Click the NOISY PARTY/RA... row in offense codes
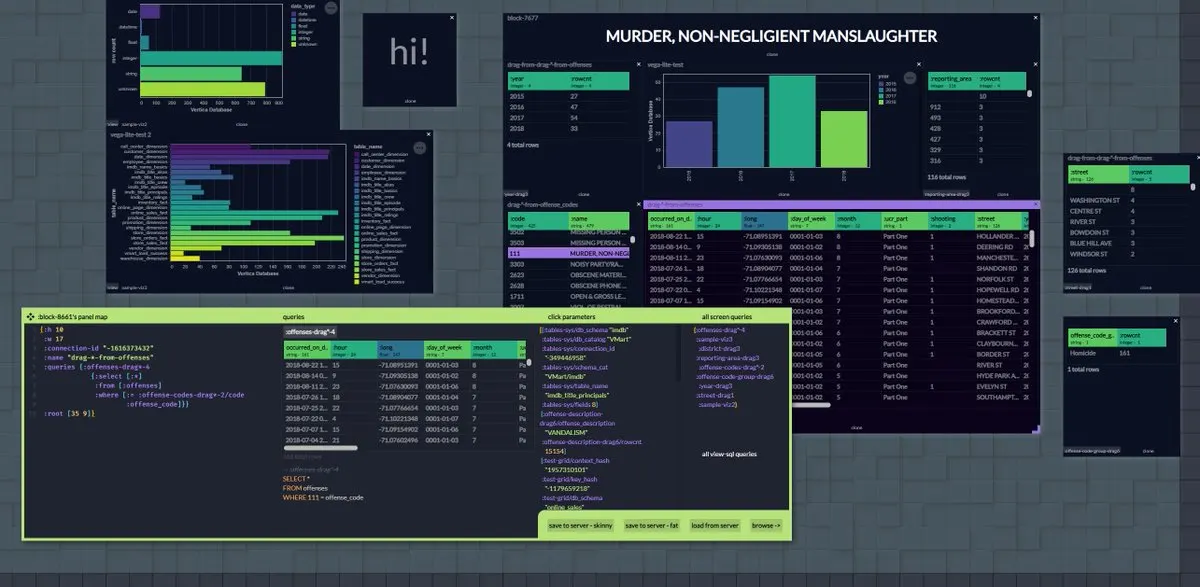Image resolution: width=1200 pixels, height=587 pixels. coord(568,264)
